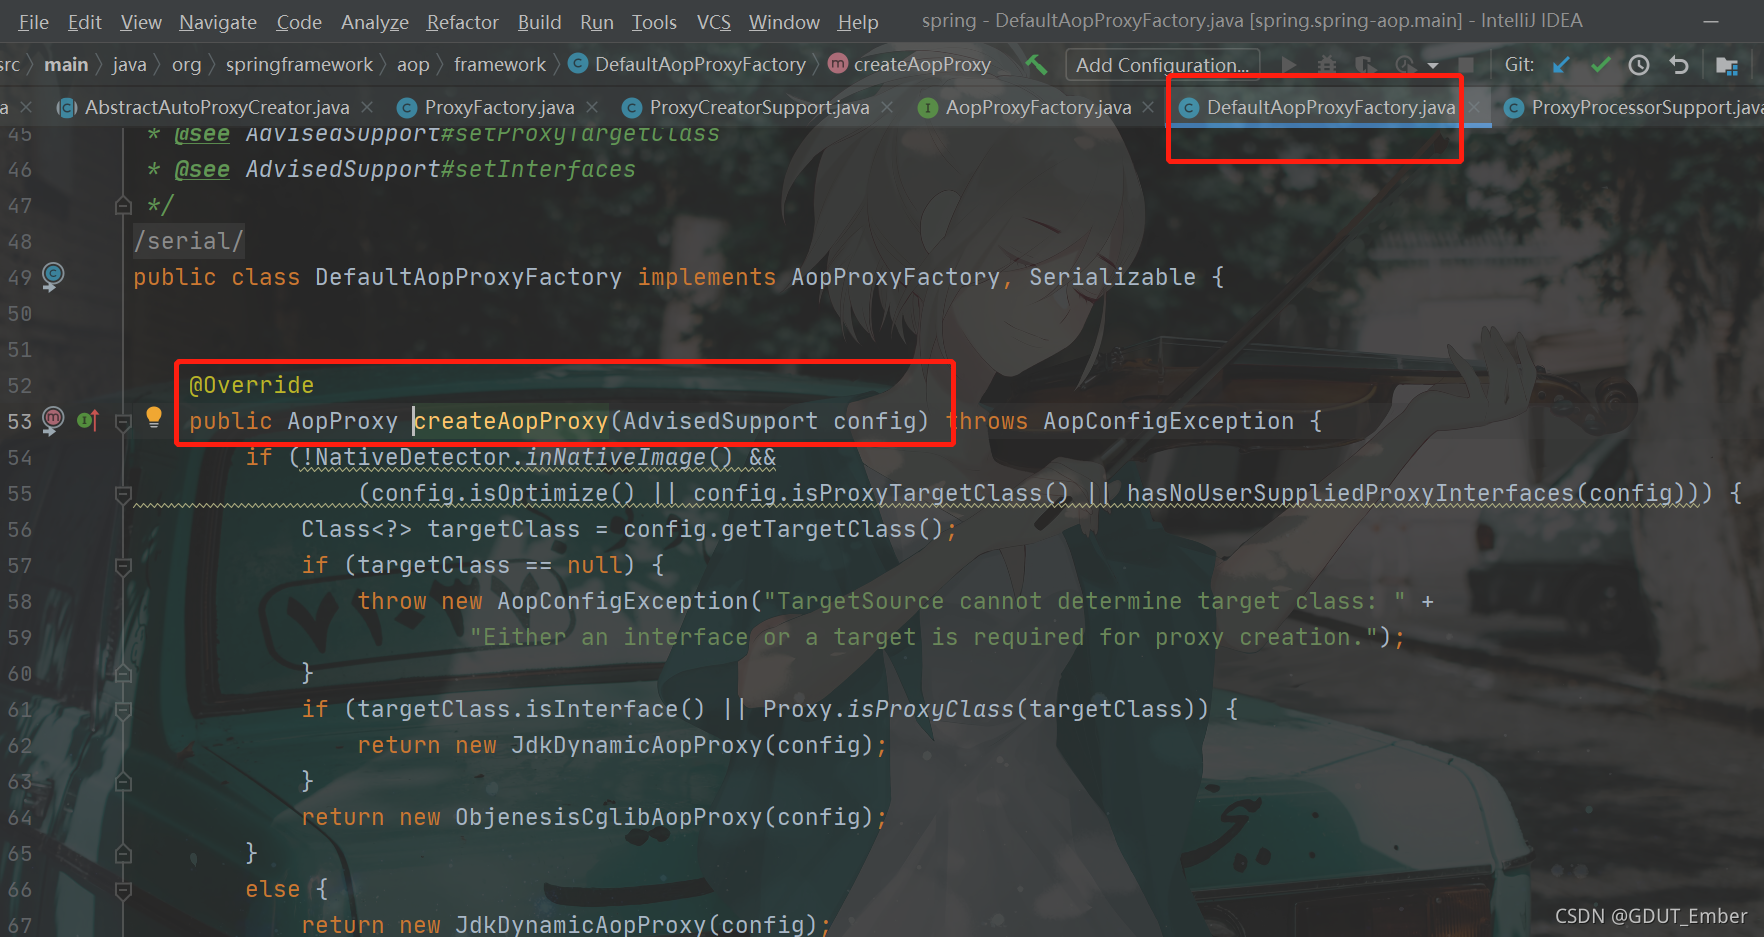This screenshot has height=937, width=1764.
Task: Open the Tools menu
Action: 654,21
